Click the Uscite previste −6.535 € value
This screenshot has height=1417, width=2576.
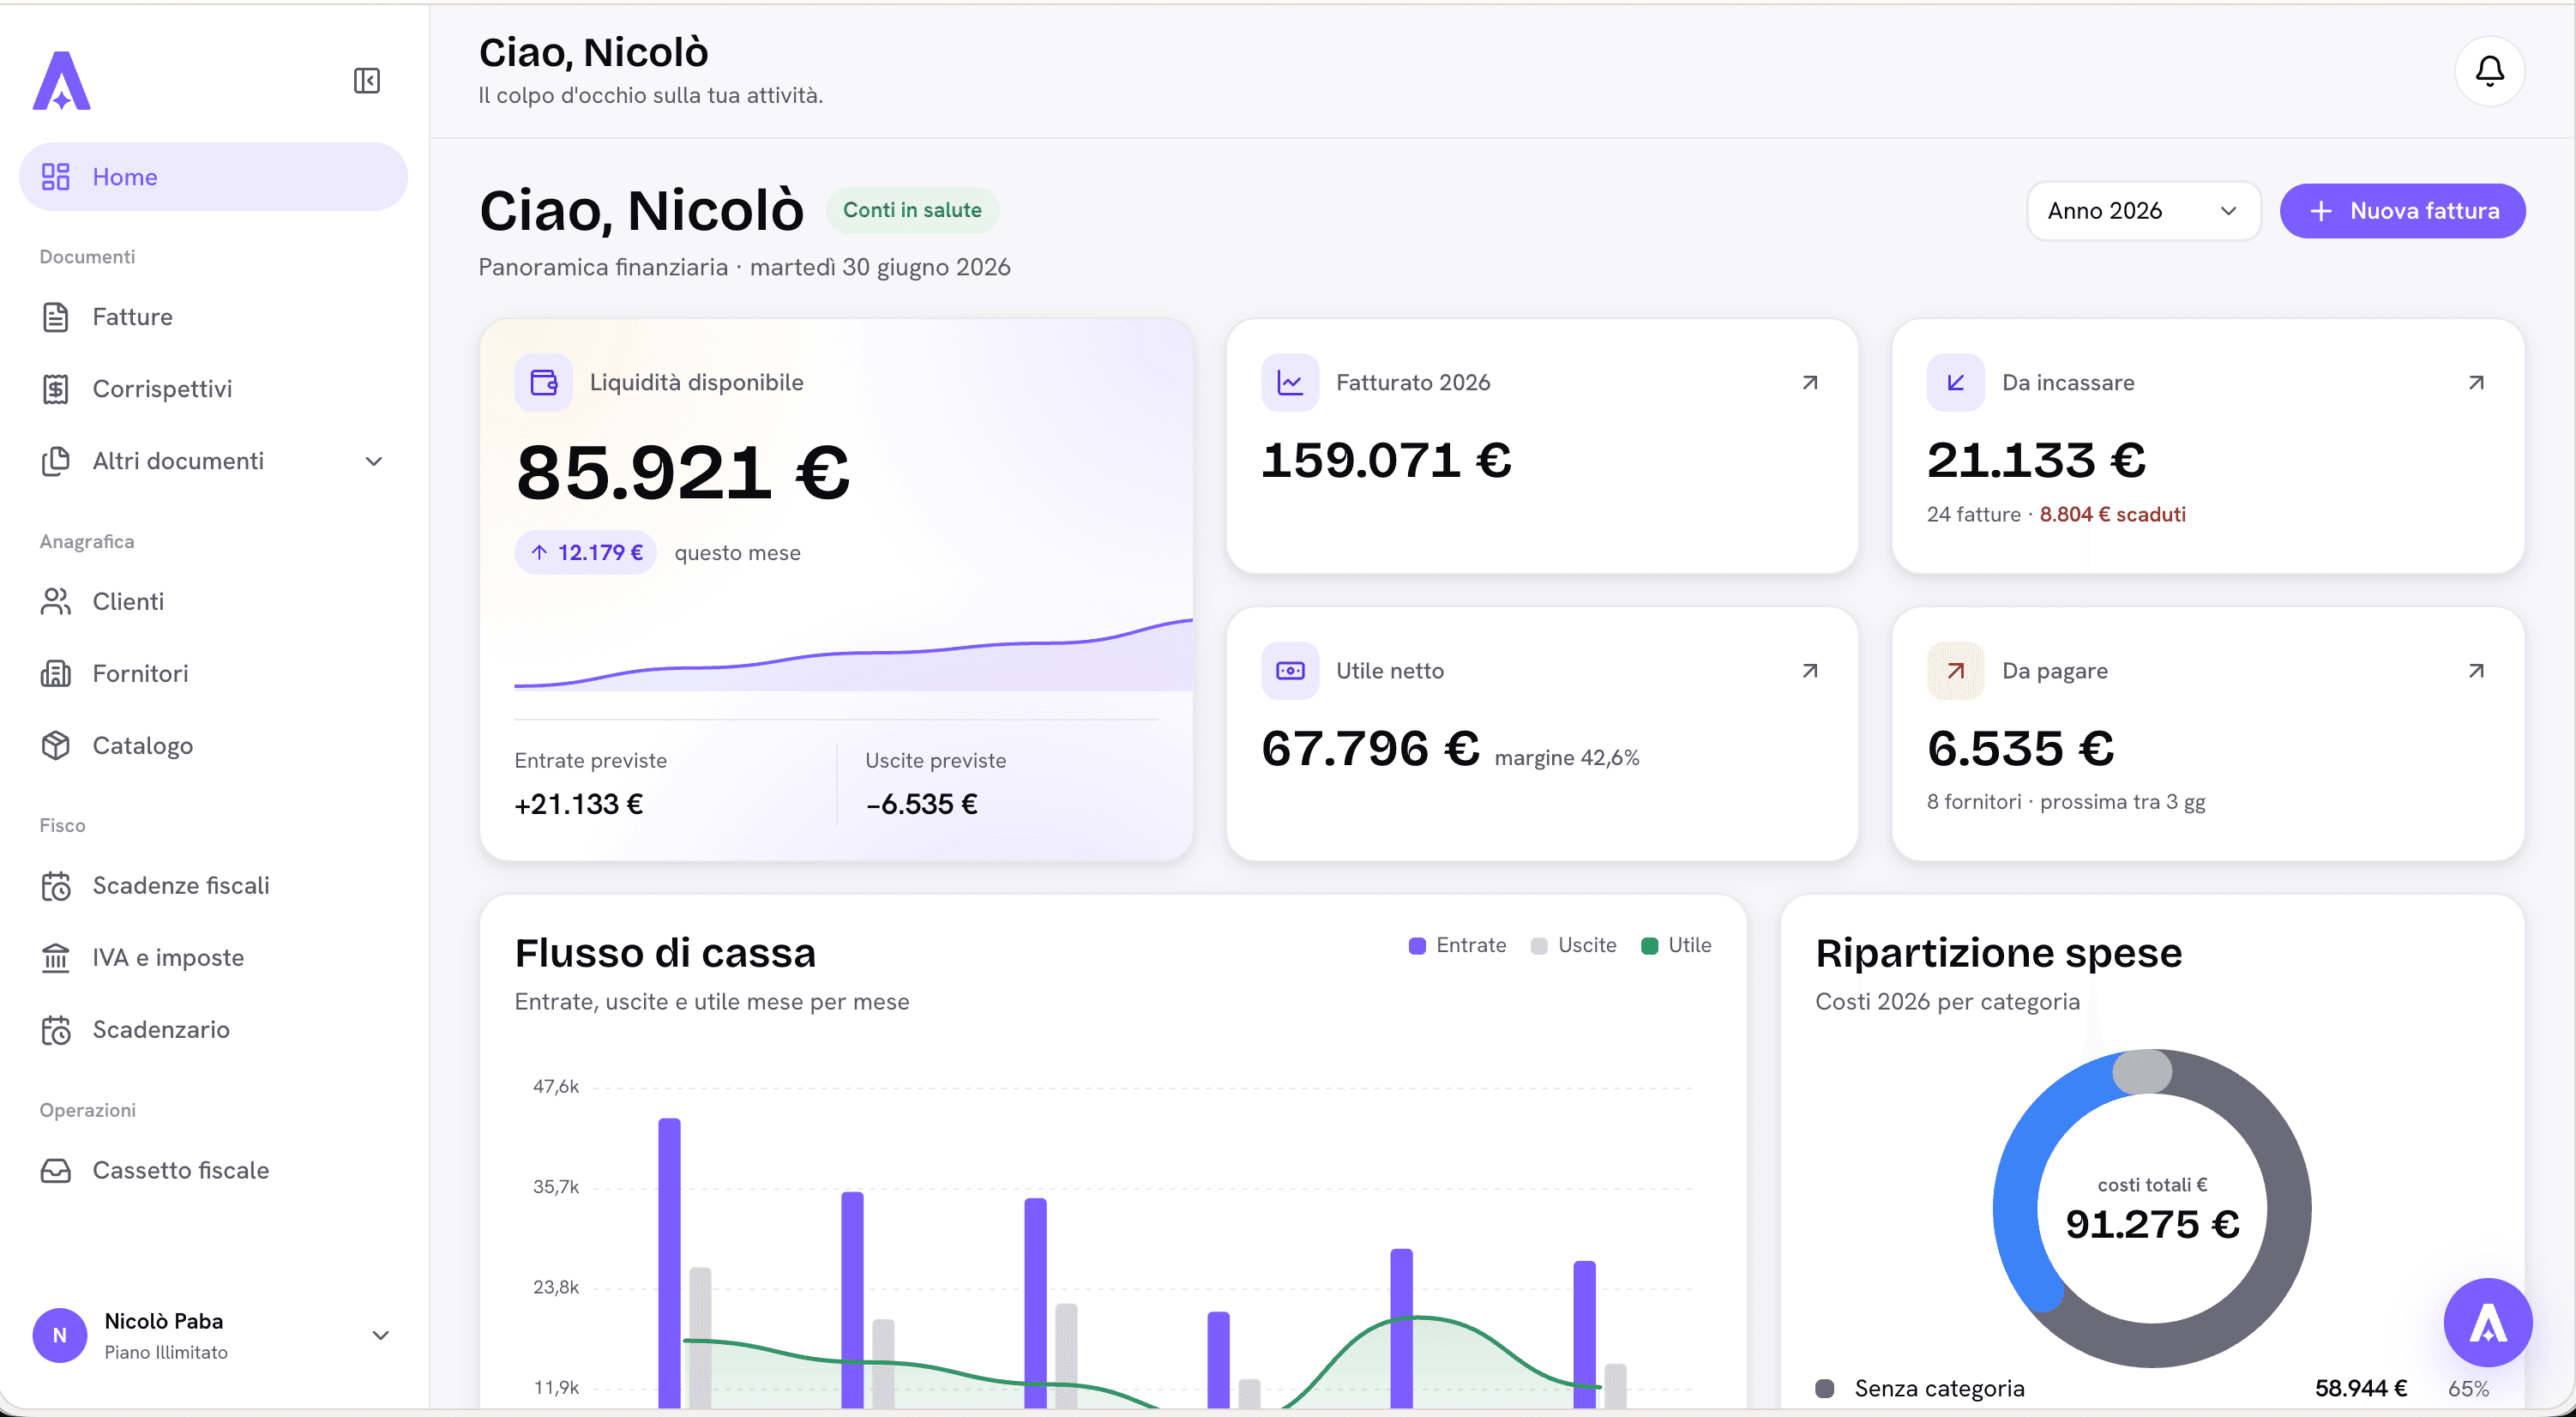921,804
